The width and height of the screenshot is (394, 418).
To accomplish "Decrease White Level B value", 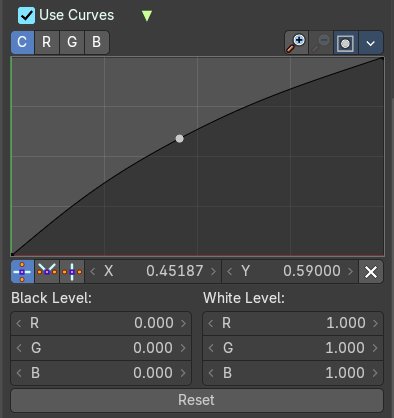I will [211, 373].
